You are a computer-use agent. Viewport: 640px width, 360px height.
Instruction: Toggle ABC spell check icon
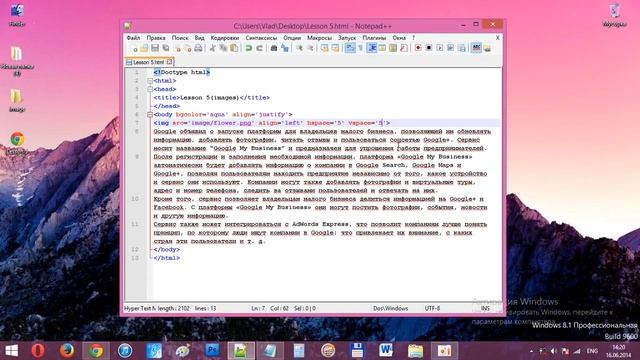coord(476,48)
